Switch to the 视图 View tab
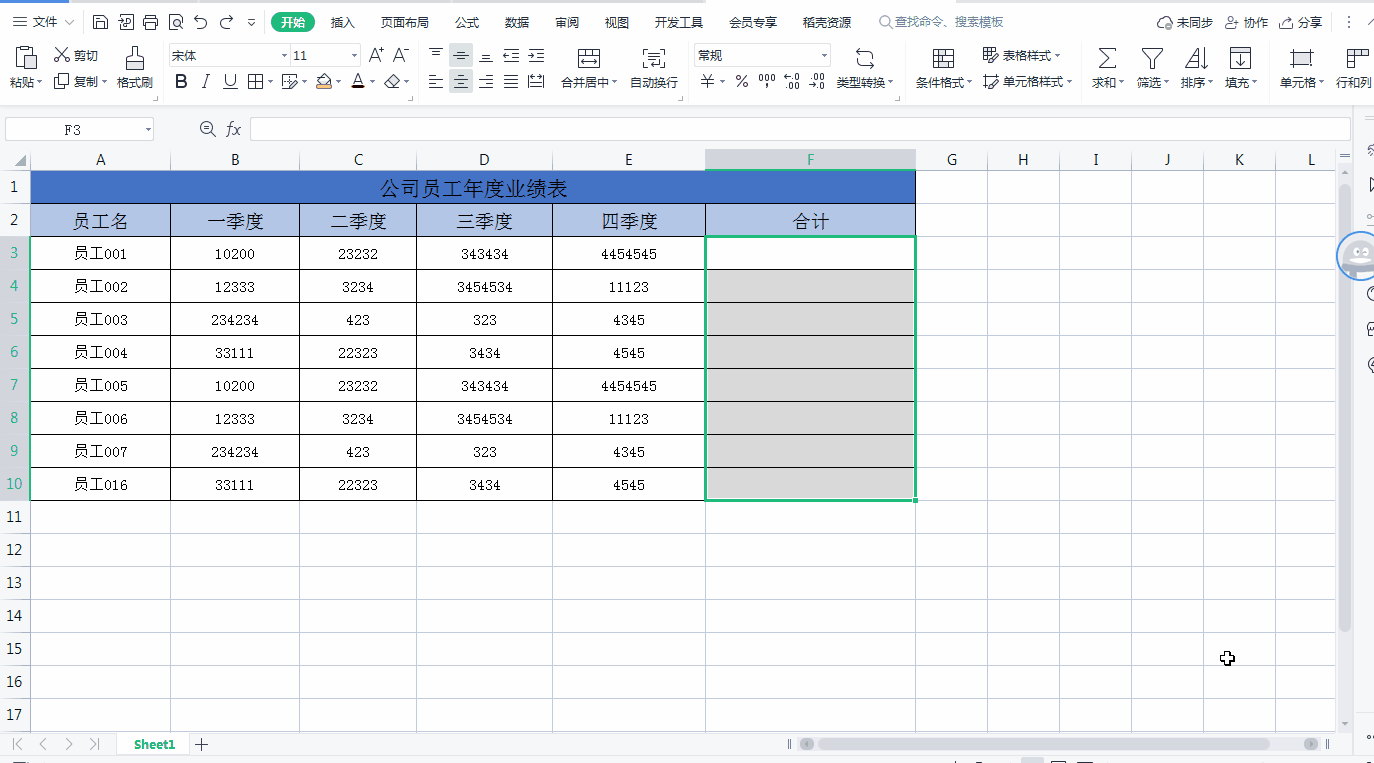 (x=617, y=22)
